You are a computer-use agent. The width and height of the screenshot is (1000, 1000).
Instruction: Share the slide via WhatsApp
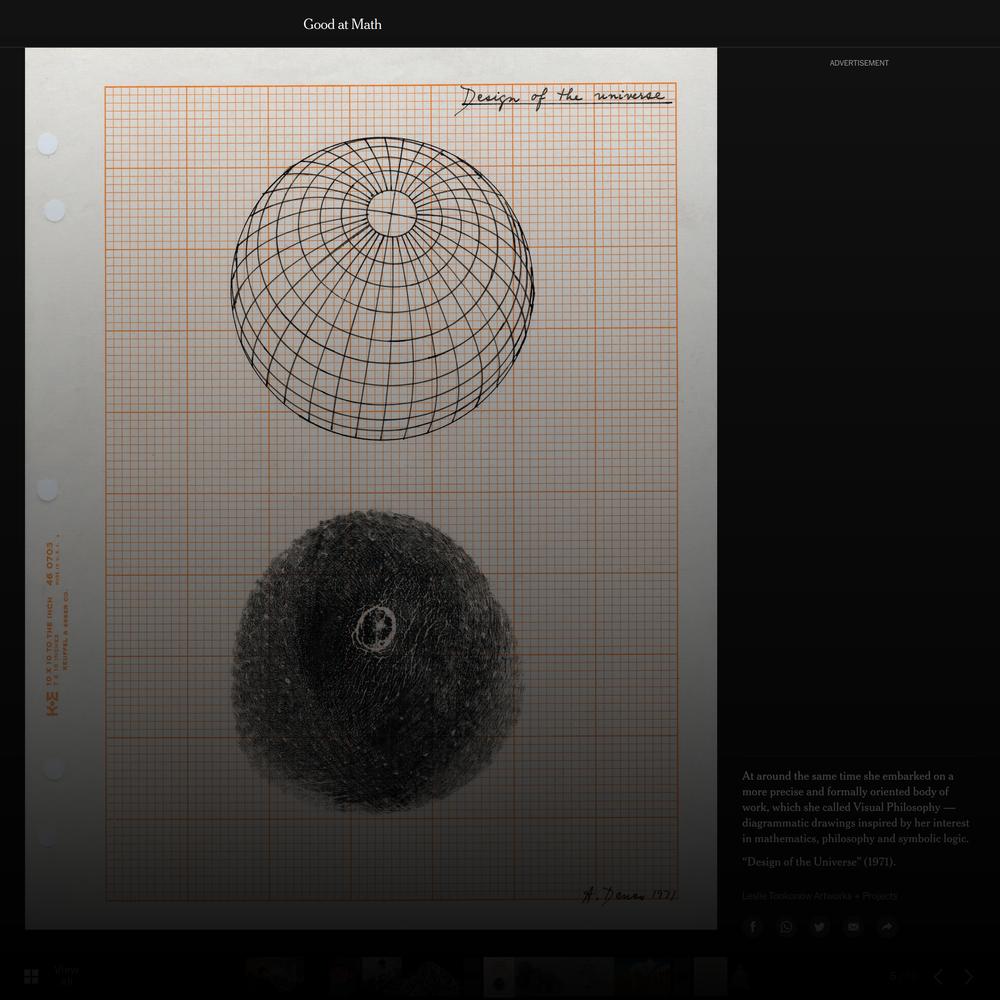tap(786, 926)
